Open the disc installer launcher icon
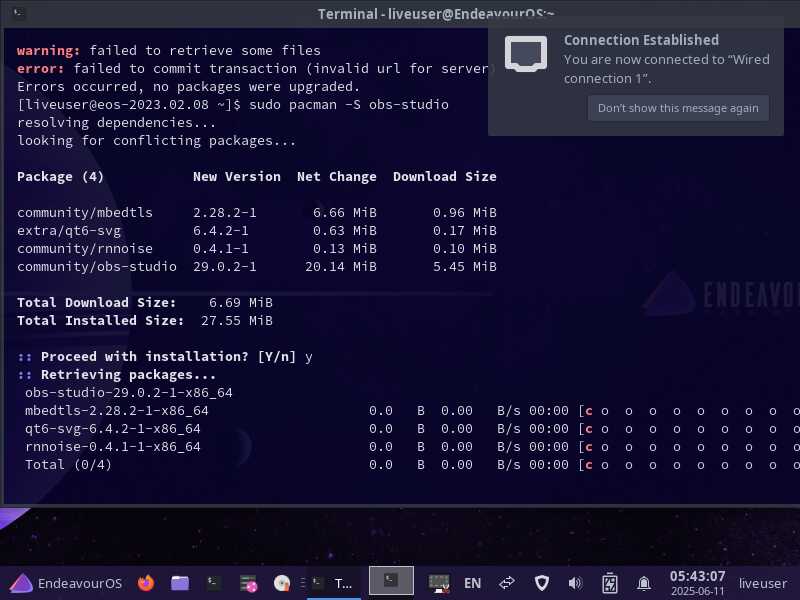The image size is (800, 600). pyautogui.click(x=282, y=583)
